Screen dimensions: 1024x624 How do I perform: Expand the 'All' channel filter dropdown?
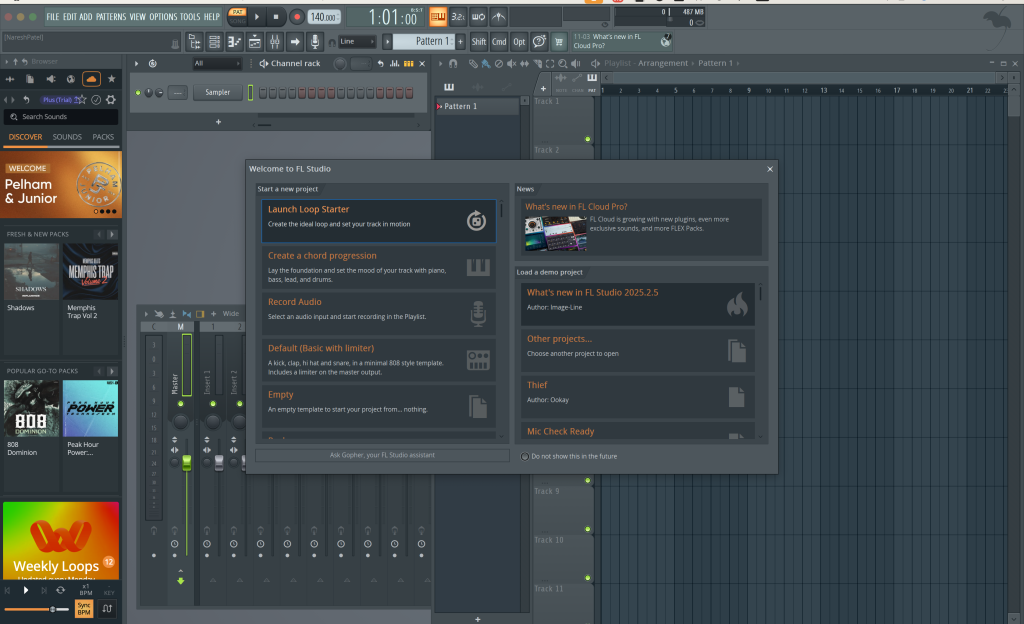tap(218, 64)
